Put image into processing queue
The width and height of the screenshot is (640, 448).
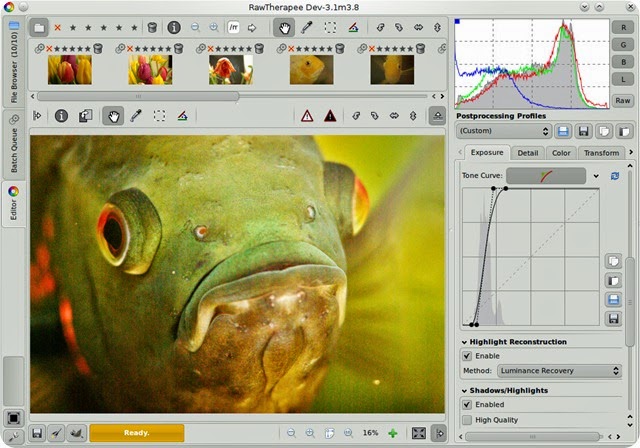coord(57,433)
